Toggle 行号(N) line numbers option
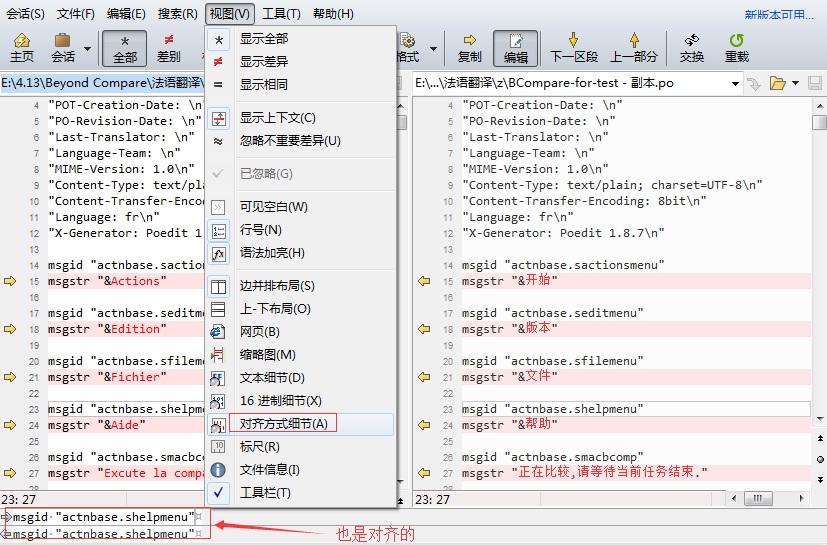This screenshot has width=827, height=545. click(301, 230)
